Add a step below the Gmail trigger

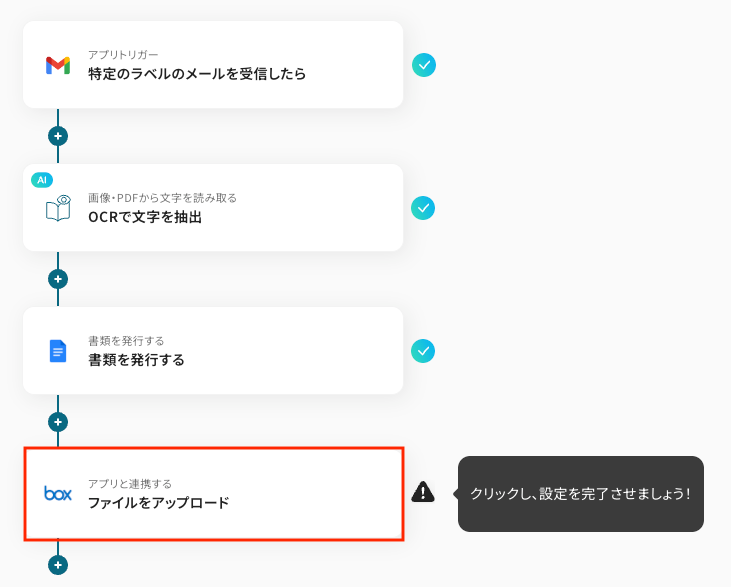coord(58,135)
